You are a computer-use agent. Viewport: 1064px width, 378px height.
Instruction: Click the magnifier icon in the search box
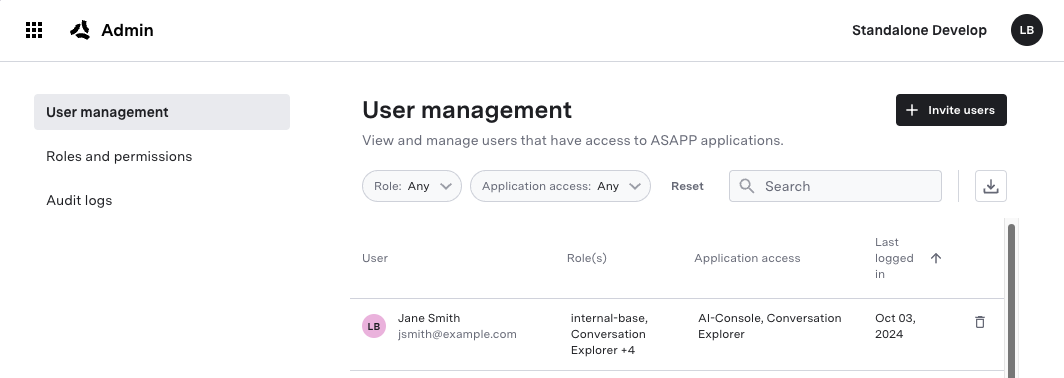point(746,186)
